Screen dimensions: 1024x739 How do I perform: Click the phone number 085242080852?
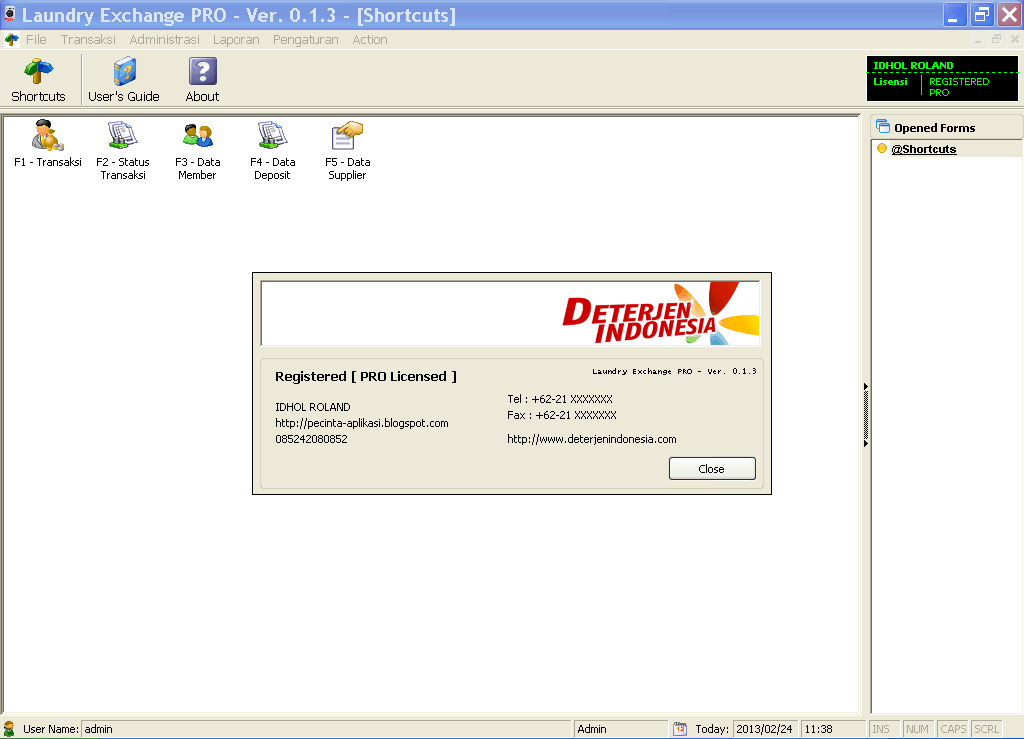311,439
